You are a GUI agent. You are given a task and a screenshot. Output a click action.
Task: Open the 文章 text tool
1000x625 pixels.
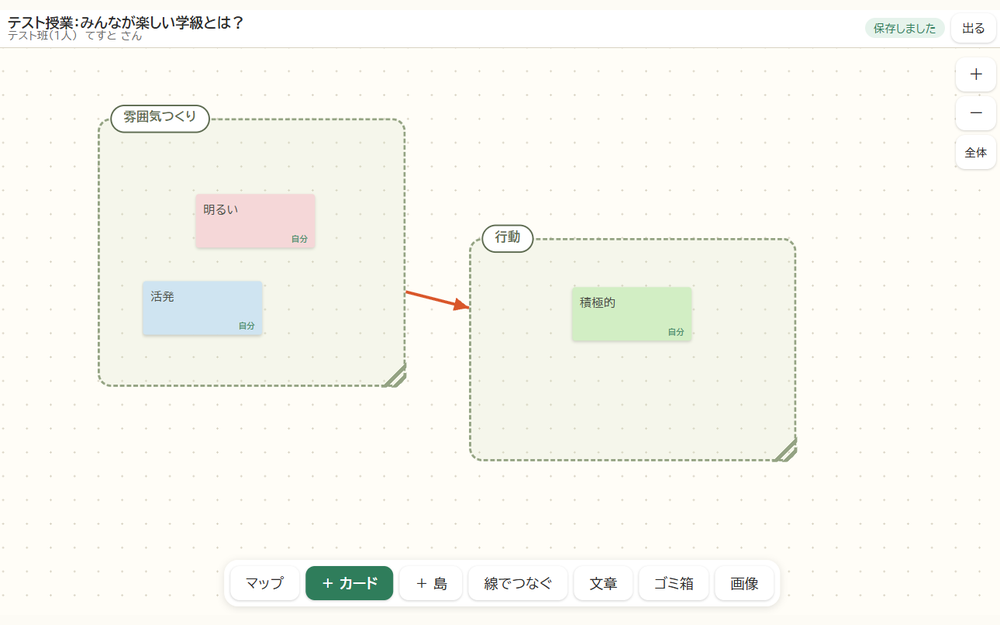tap(603, 583)
